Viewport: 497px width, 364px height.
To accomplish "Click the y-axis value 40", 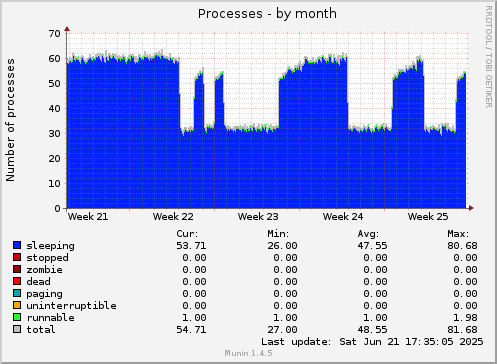I will click(55, 109).
